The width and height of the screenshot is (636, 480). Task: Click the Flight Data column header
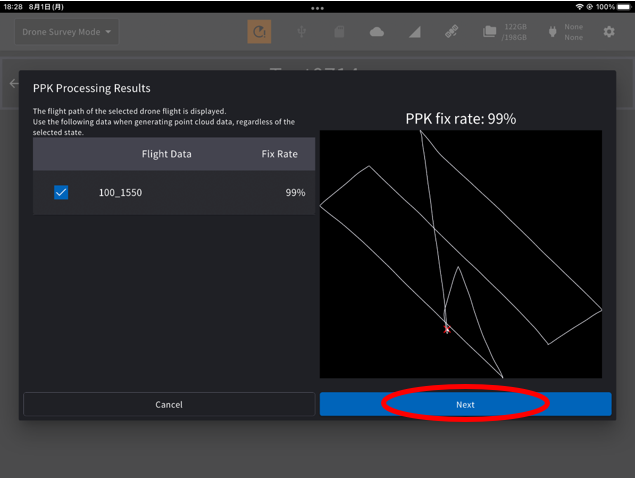click(166, 154)
